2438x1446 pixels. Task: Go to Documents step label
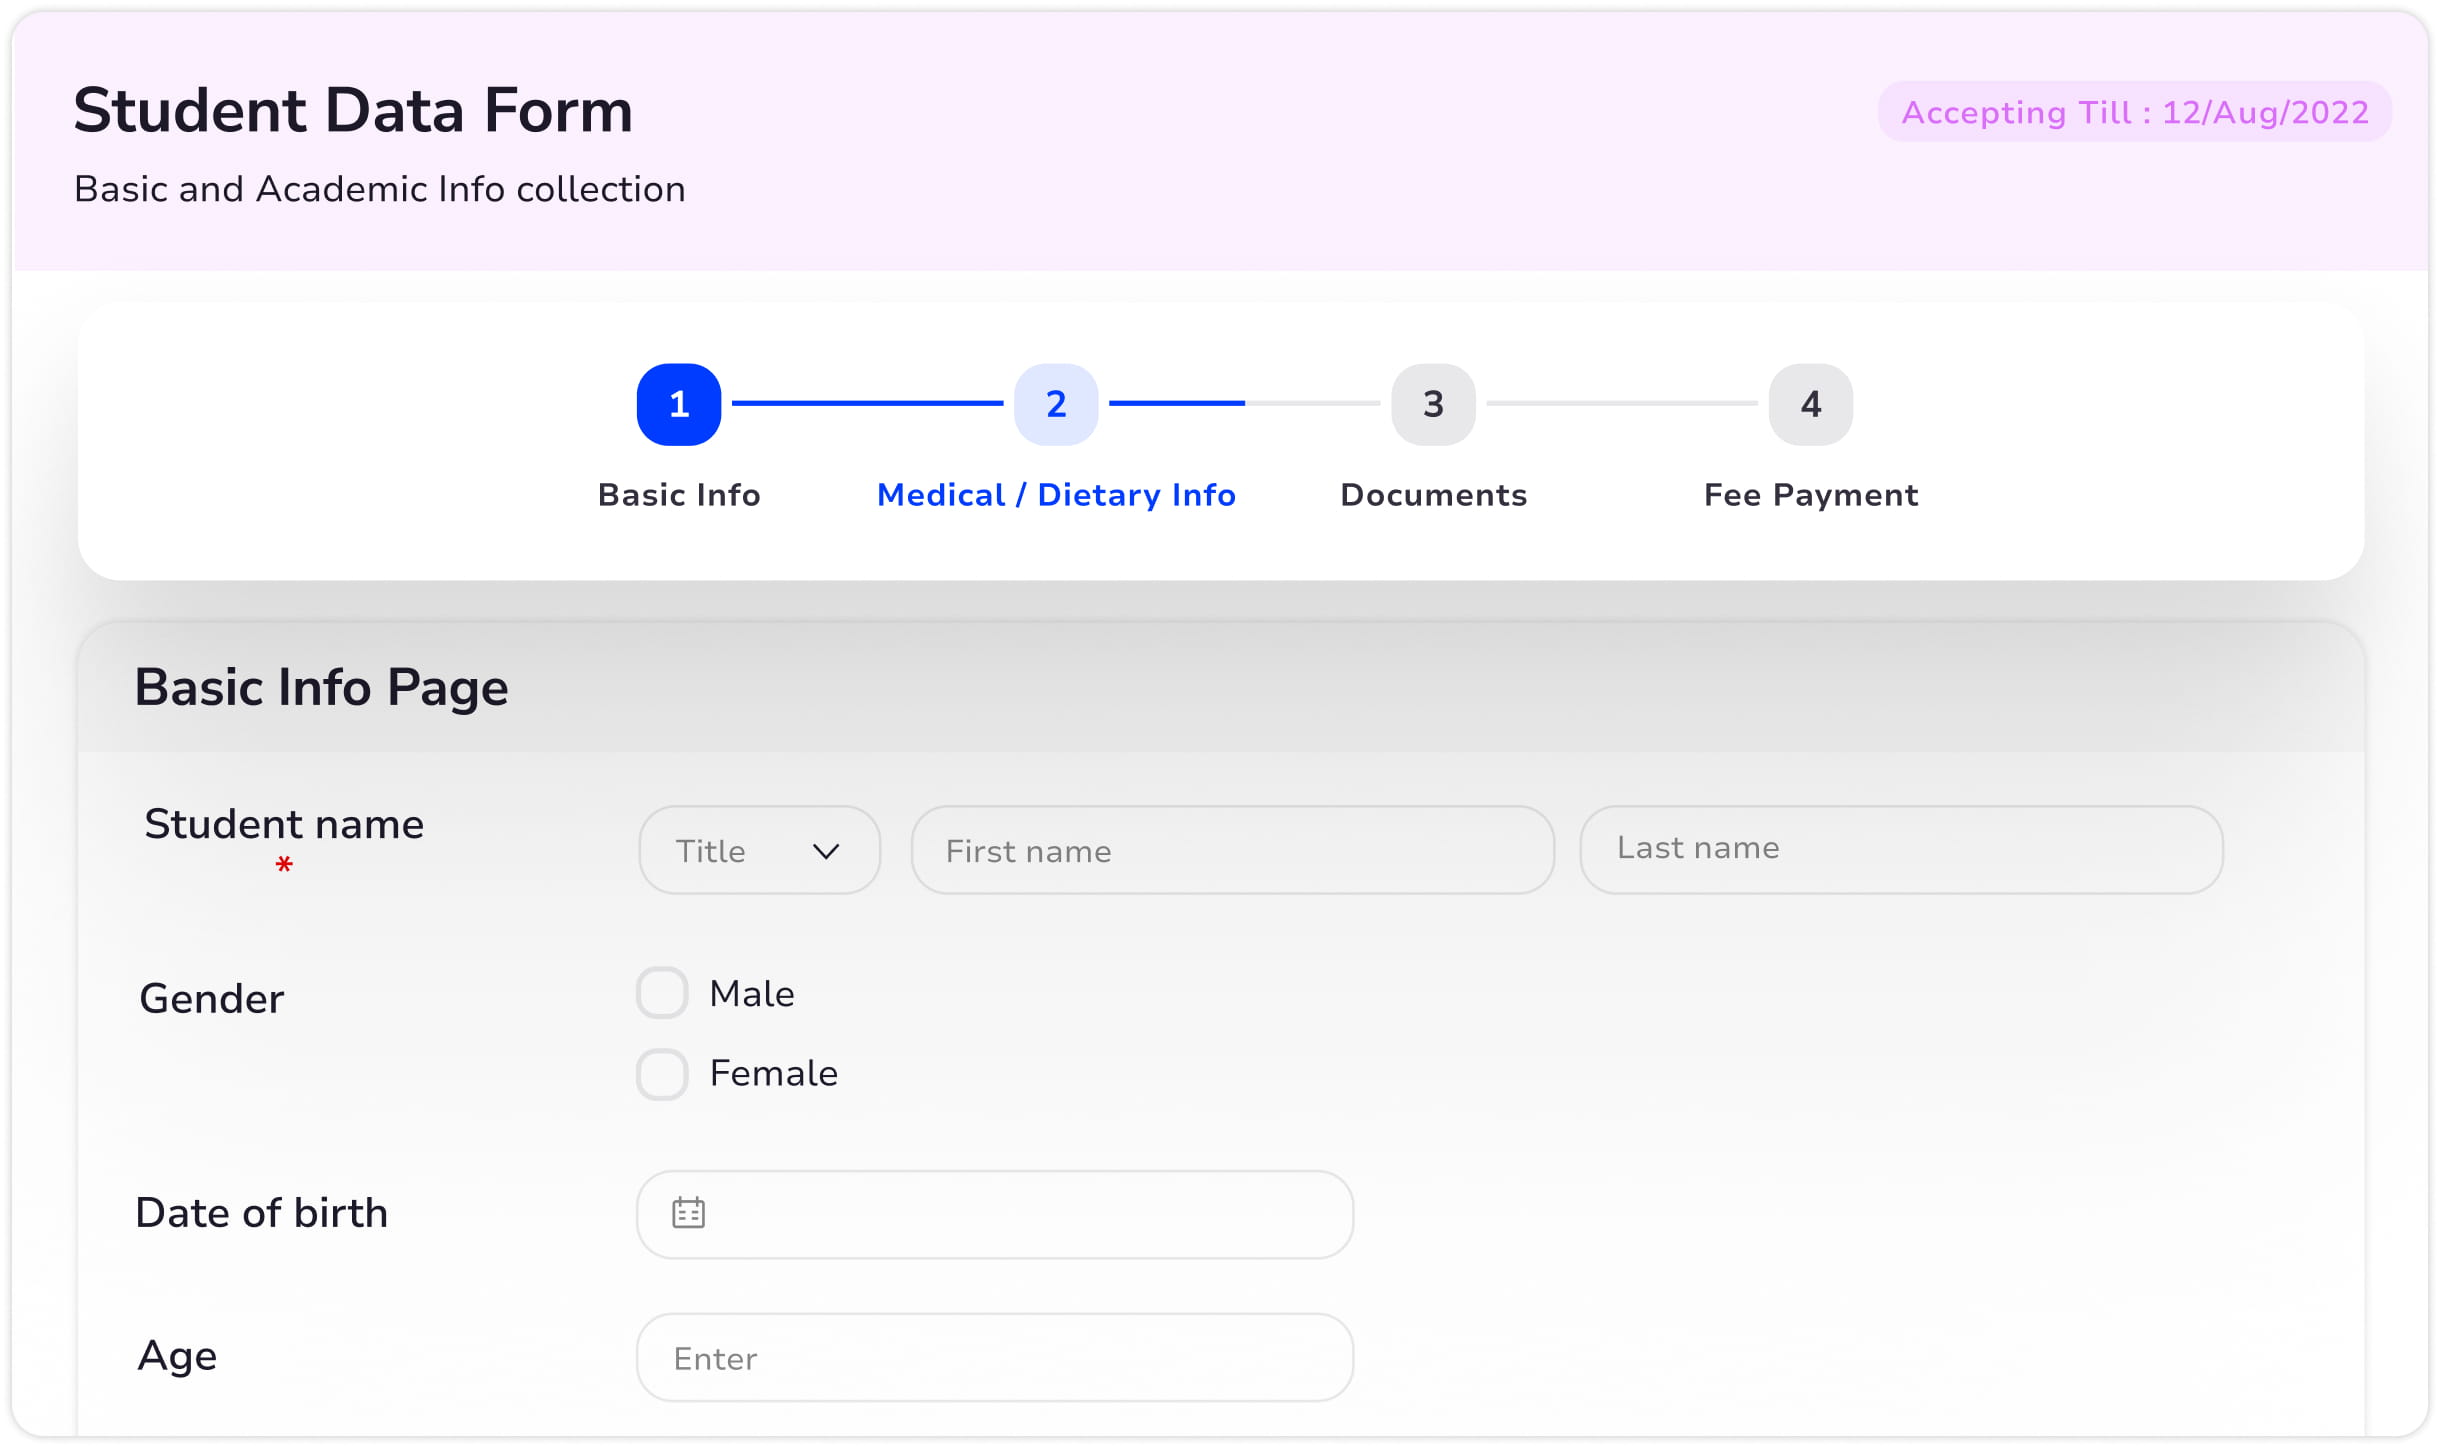(1433, 495)
